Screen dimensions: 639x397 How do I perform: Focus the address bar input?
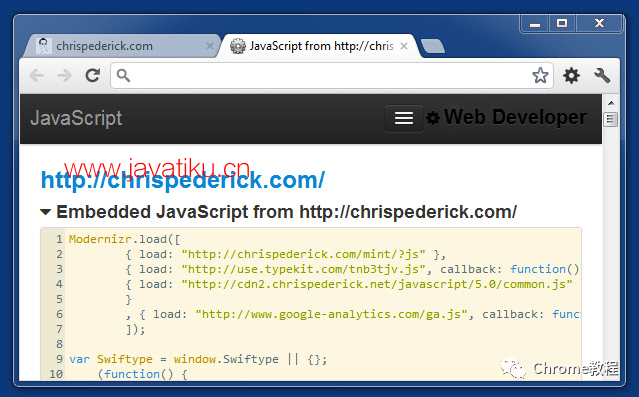[331, 75]
